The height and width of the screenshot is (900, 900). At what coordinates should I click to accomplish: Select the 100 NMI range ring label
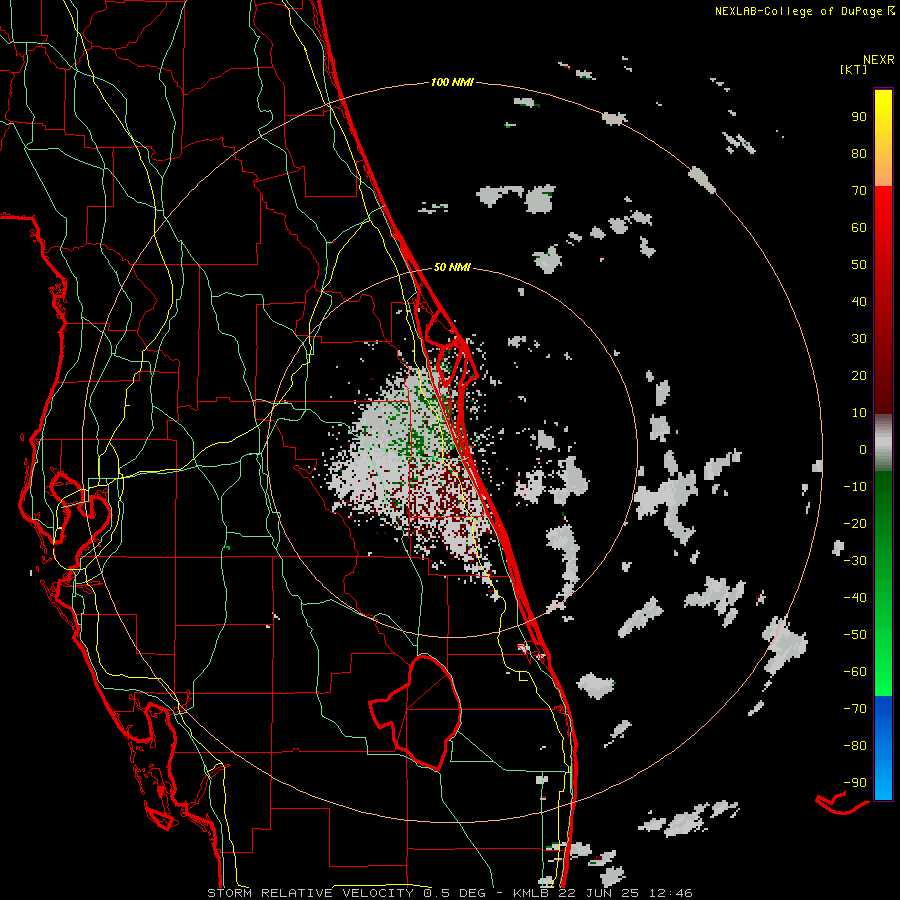pos(452,83)
